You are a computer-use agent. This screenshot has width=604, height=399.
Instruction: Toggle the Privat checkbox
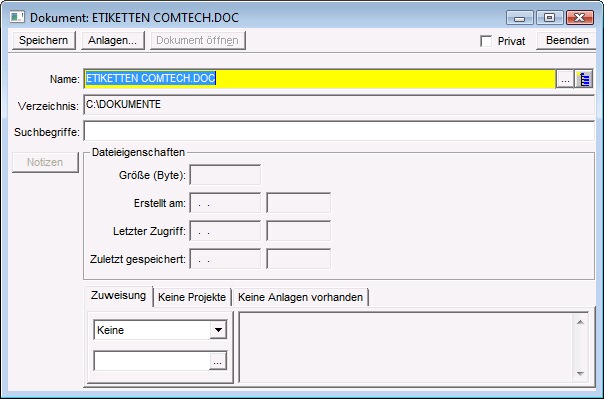click(x=486, y=41)
